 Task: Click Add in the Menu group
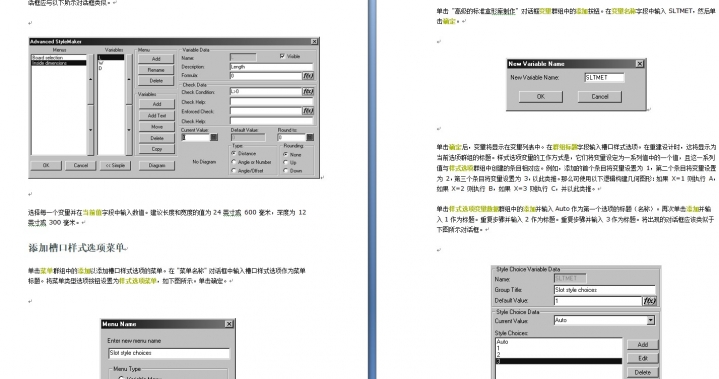[x=156, y=59]
